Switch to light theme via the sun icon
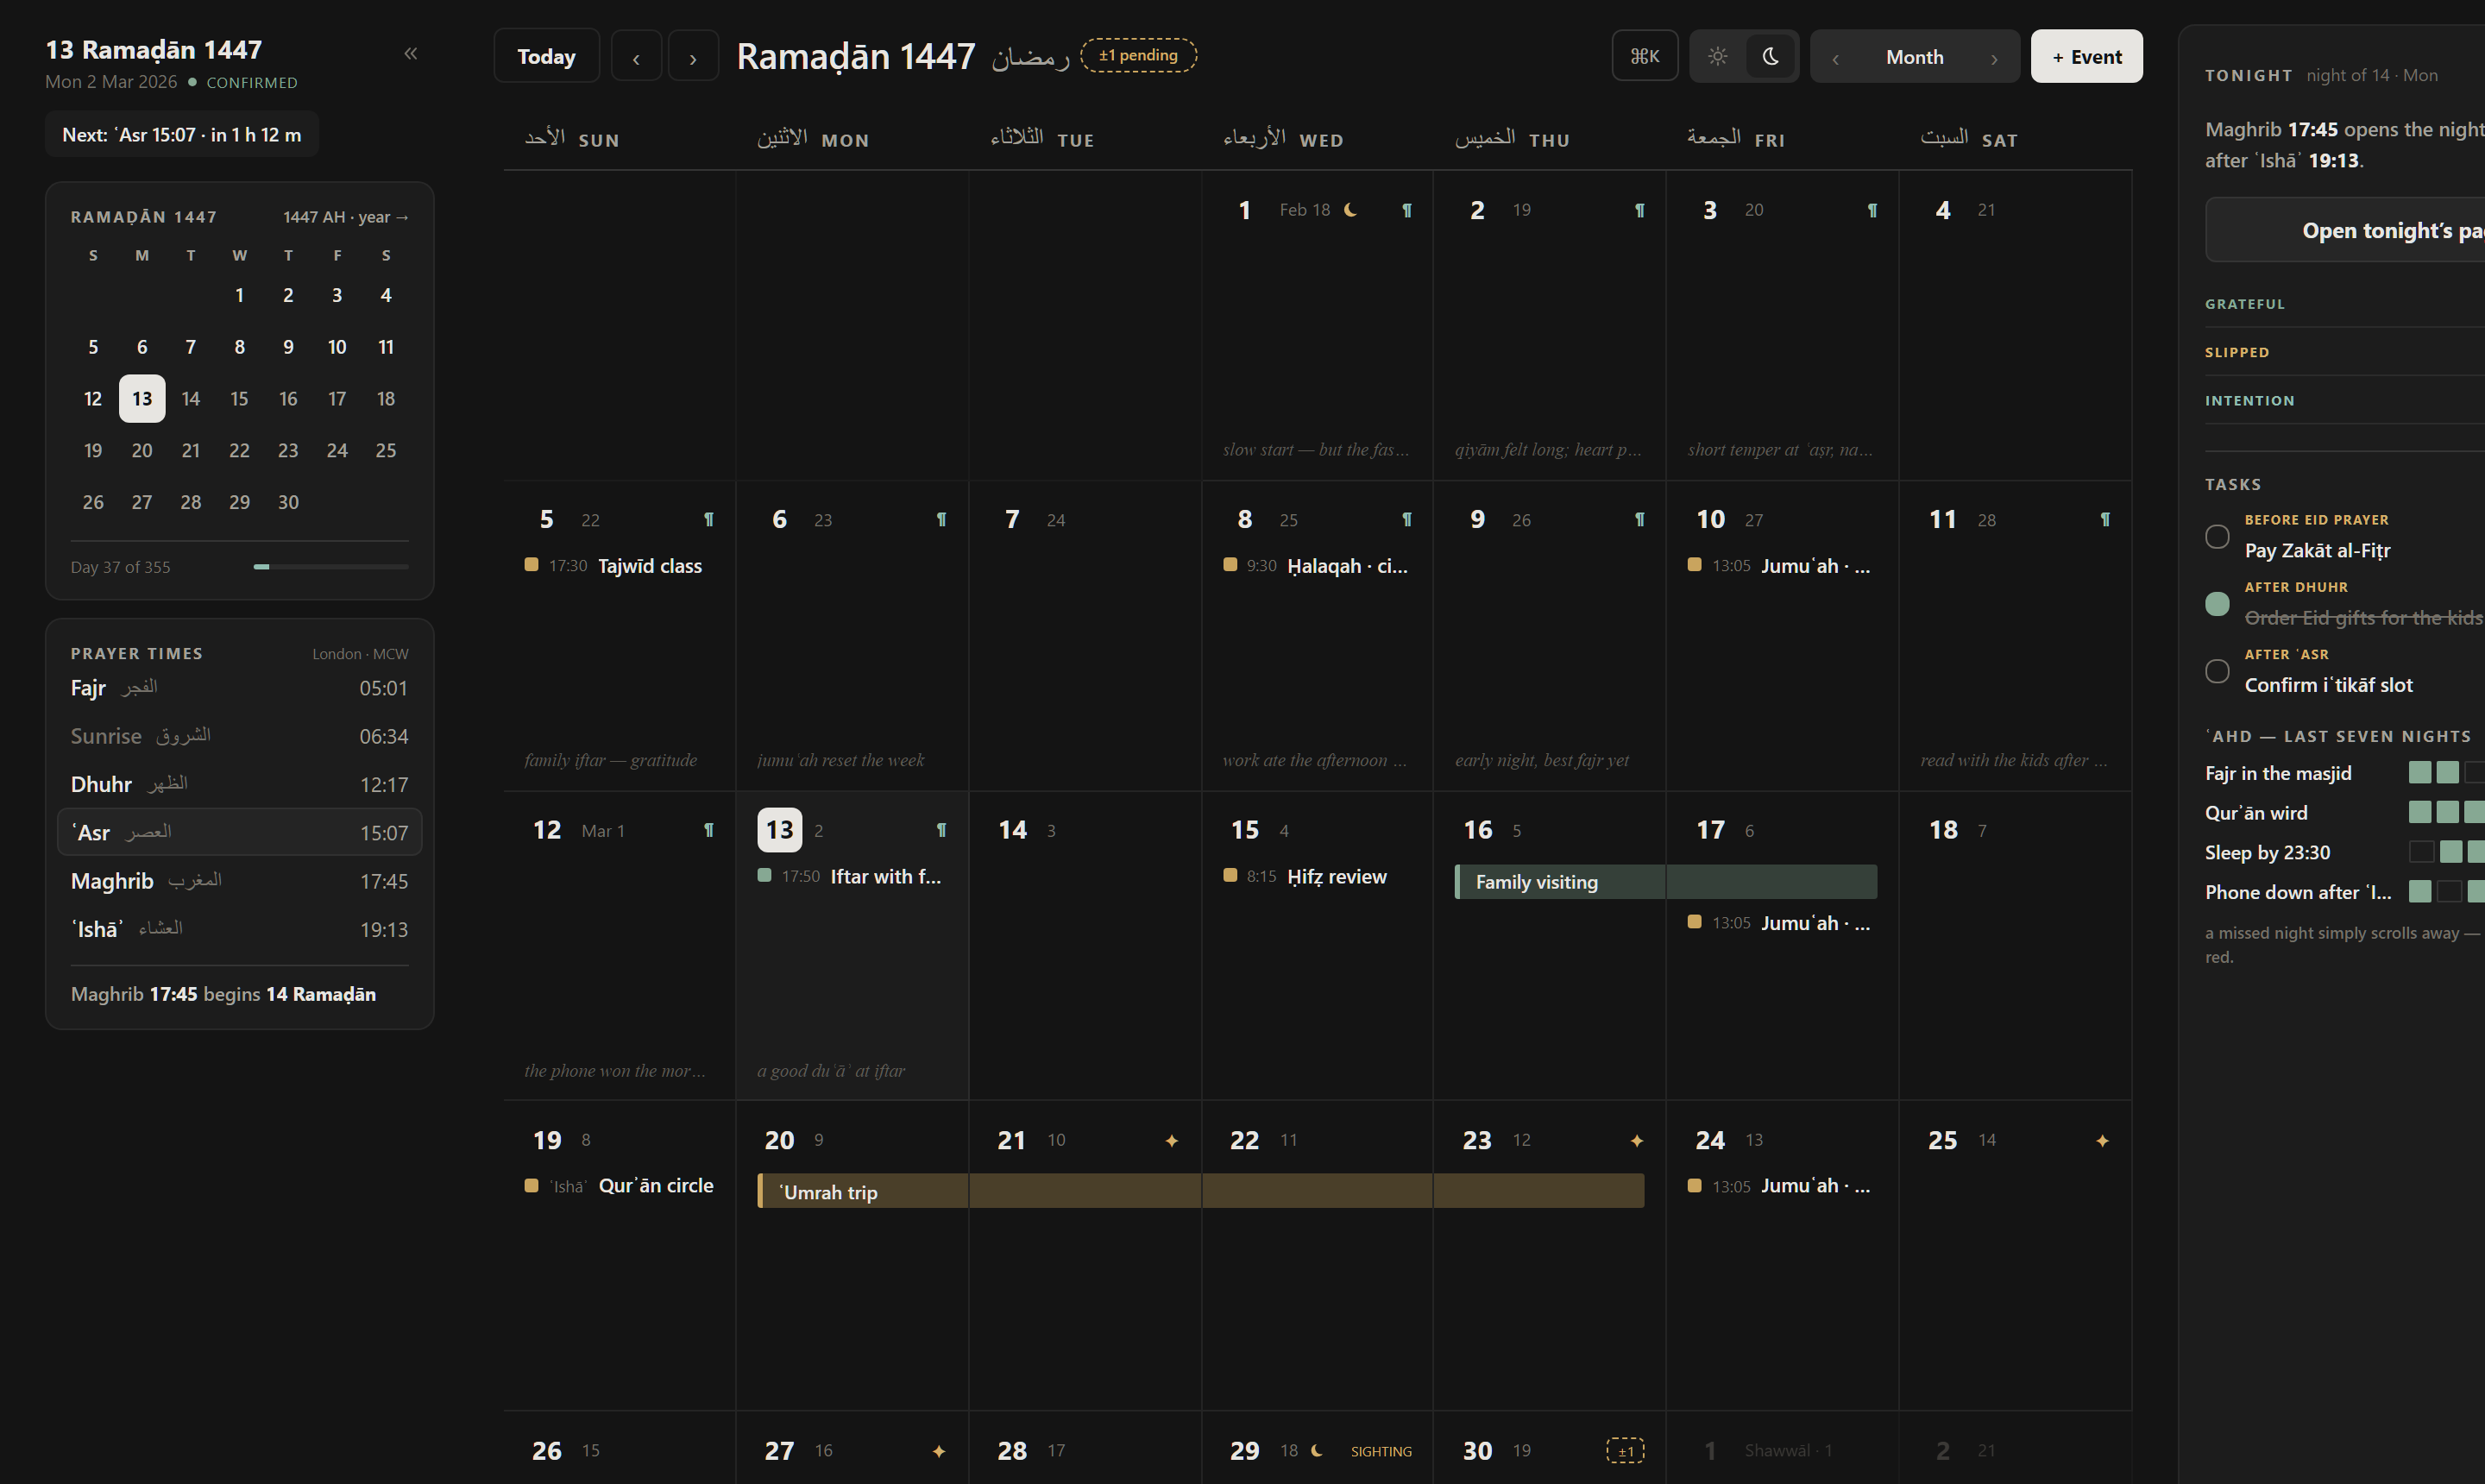 coord(1717,56)
